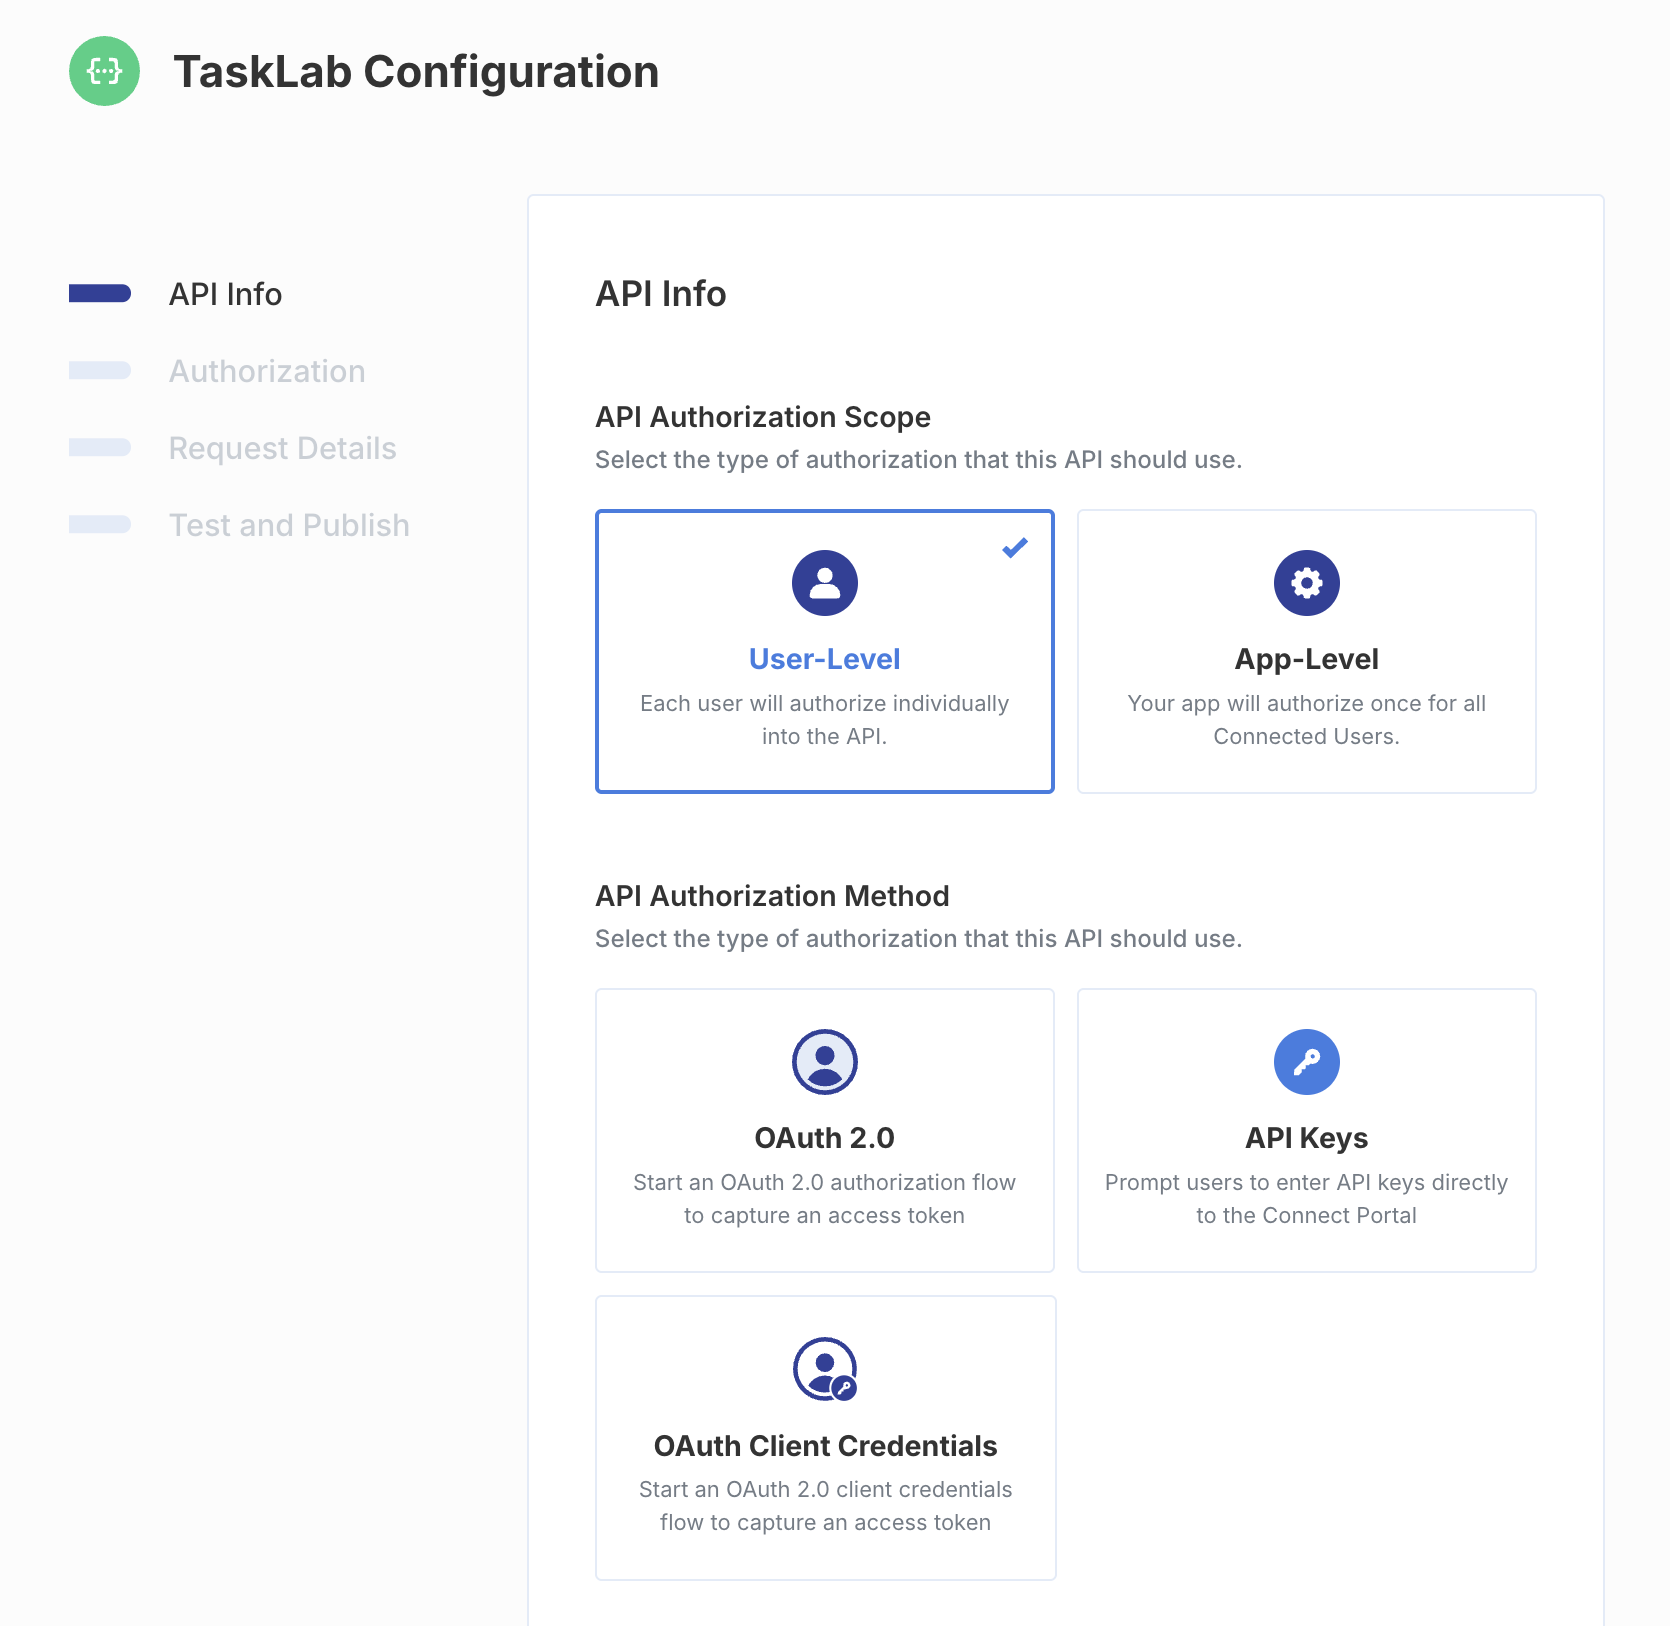Click the OAuth 2.0 user avatar icon
The height and width of the screenshot is (1626, 1670).
click(824, 1061)
